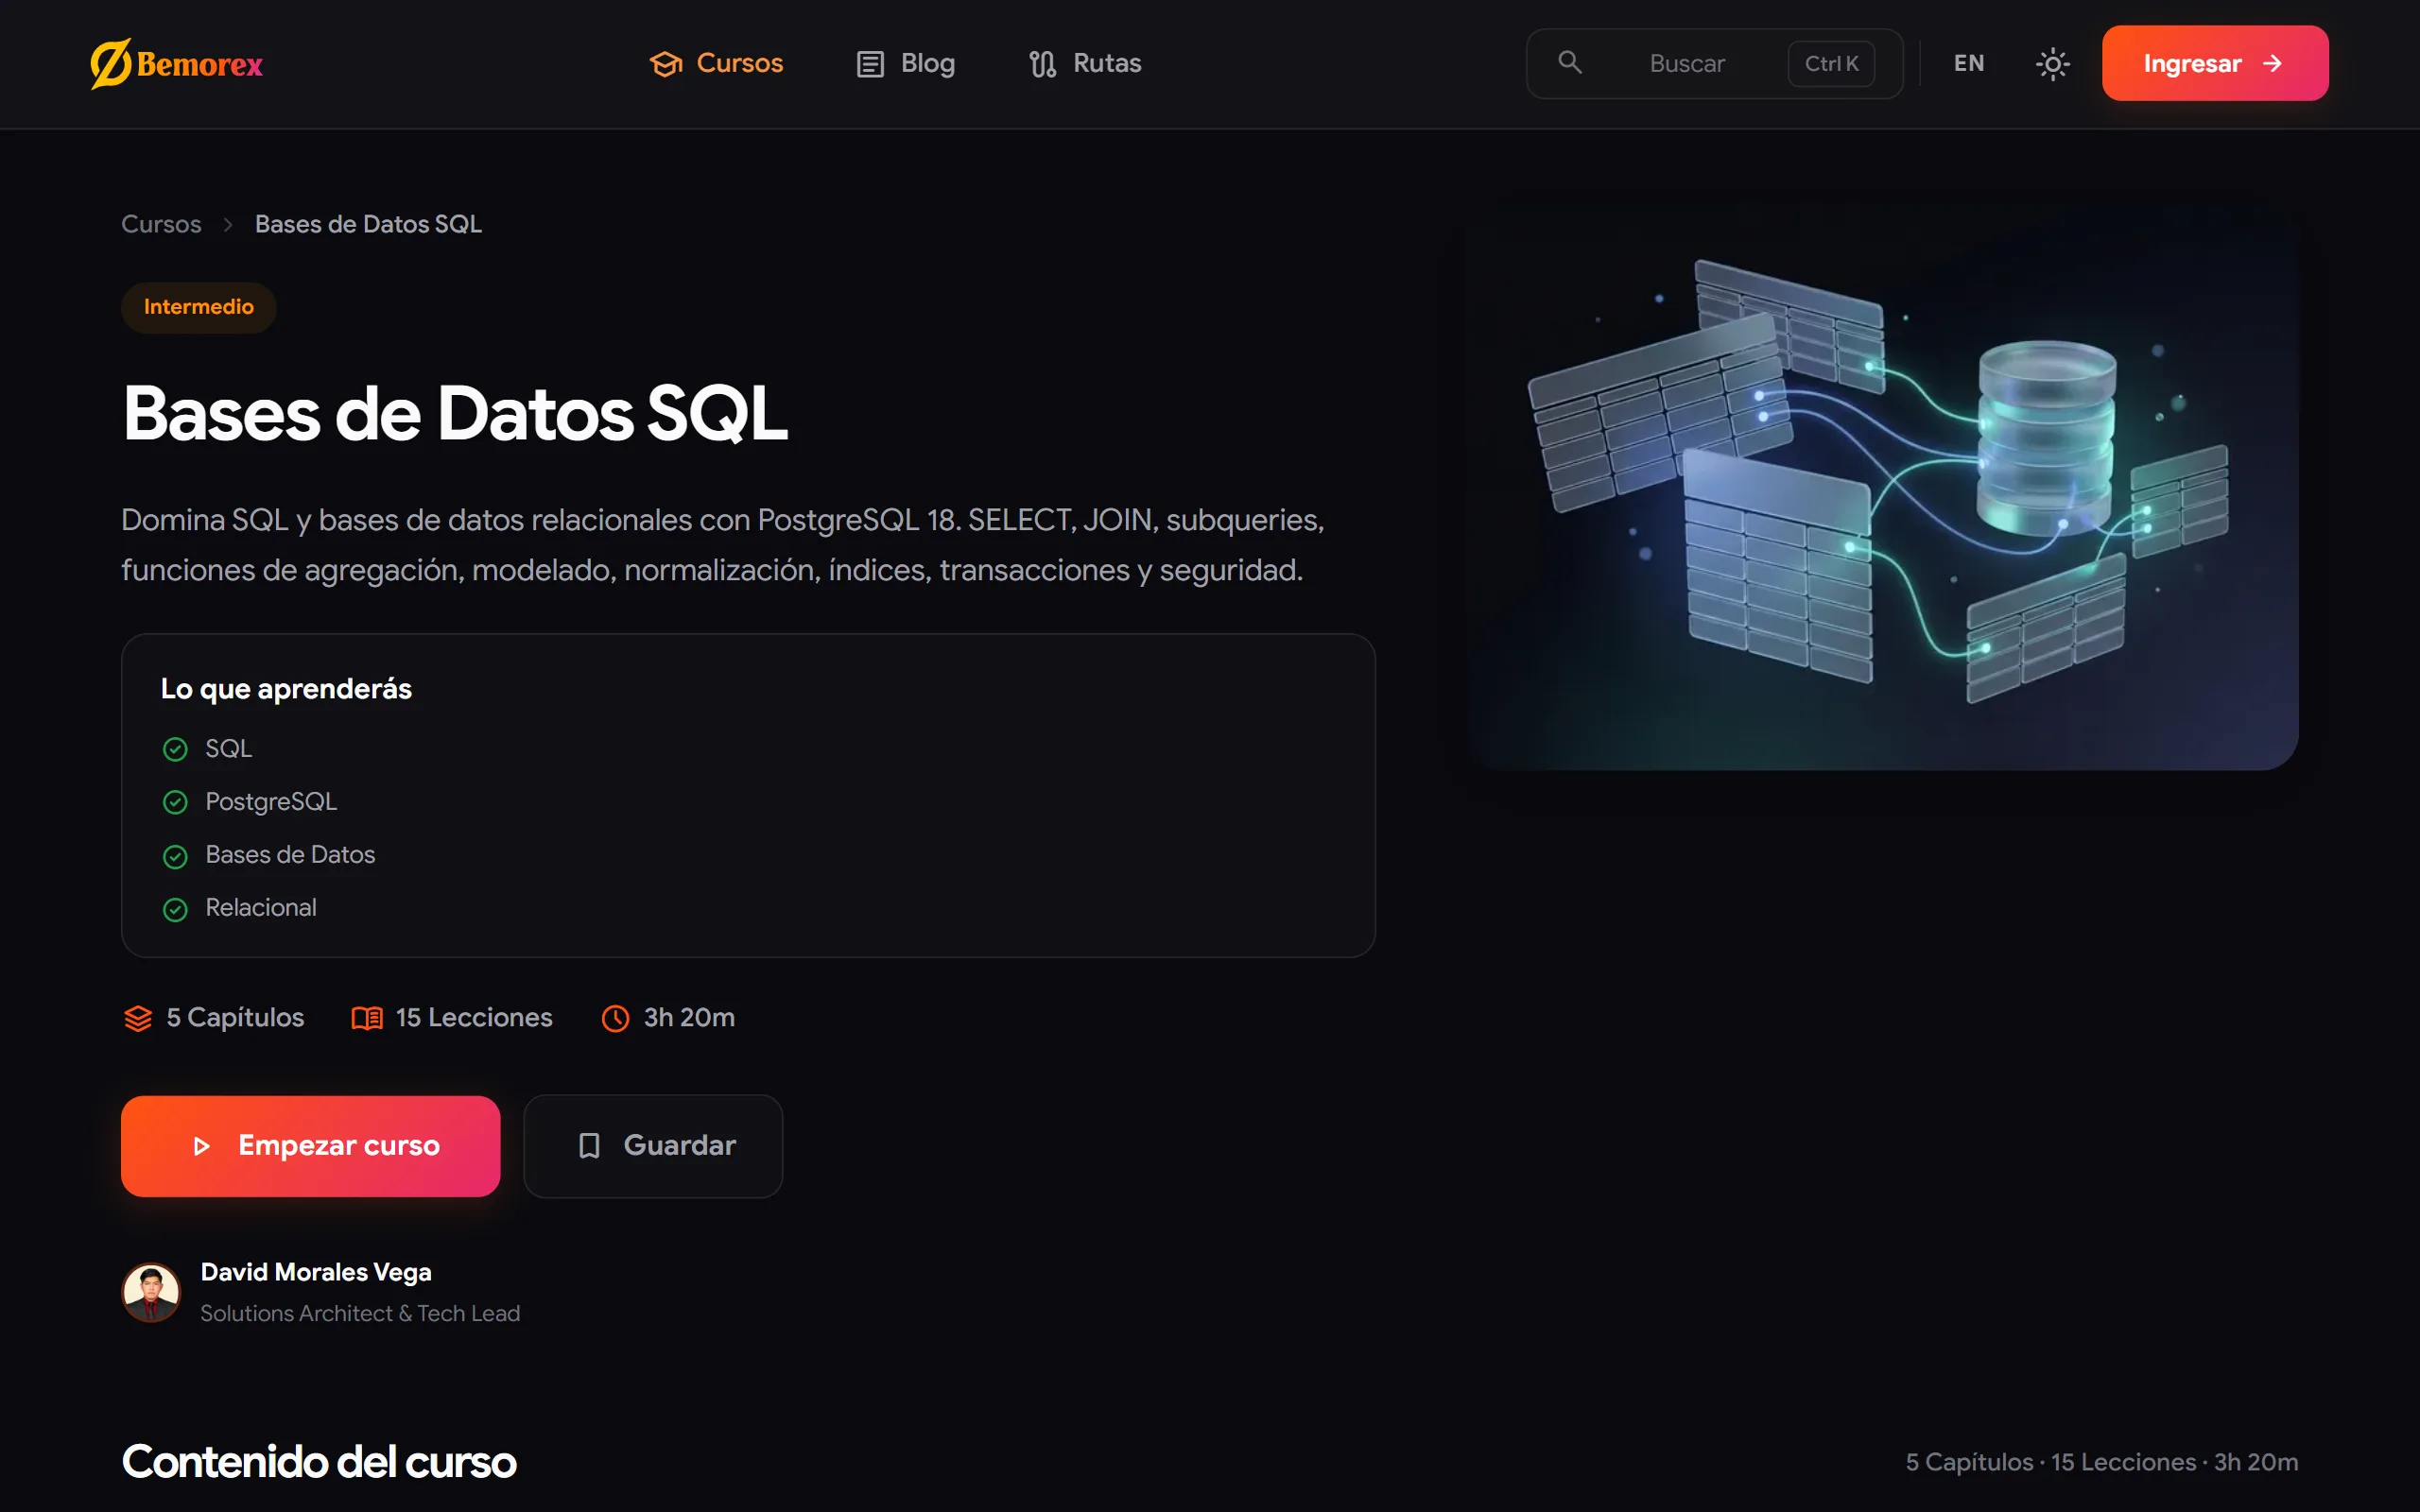Click the 5 Capítulos · 15 Lecciones summary
2420x1512 pixels.
pyautogui.click(x=2101, y=1462)
